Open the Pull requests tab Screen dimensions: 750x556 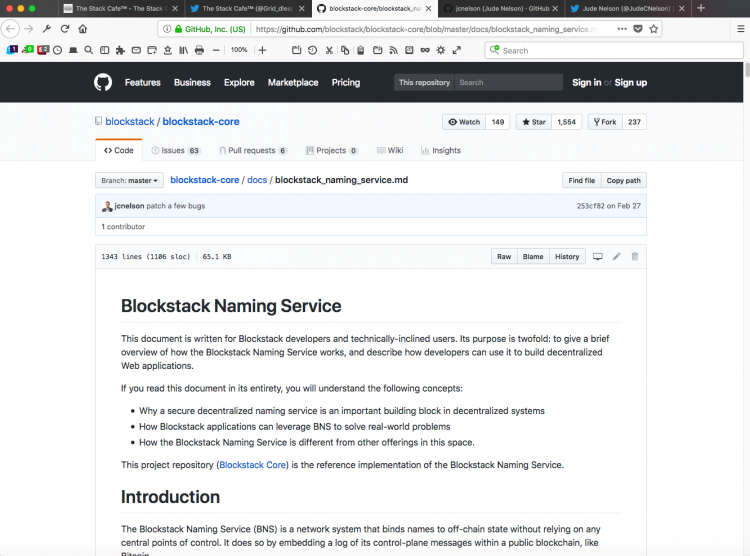[x=253, y=150]
